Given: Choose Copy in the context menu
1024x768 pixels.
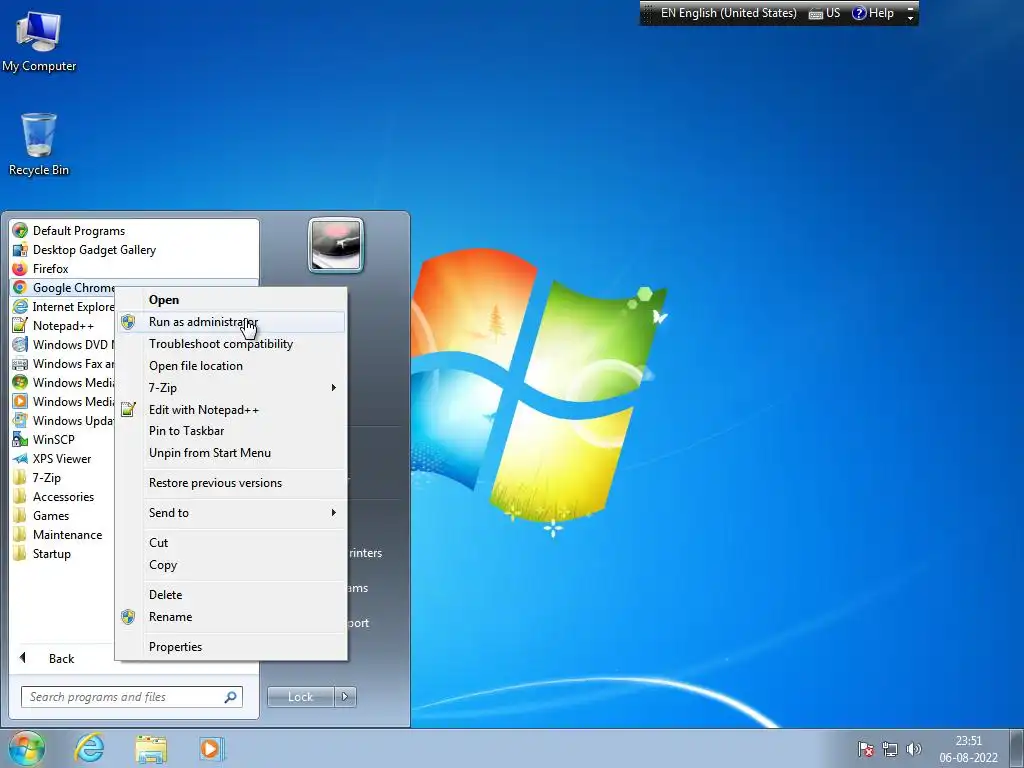Looking at the screenshot, I should pos(231,565).
